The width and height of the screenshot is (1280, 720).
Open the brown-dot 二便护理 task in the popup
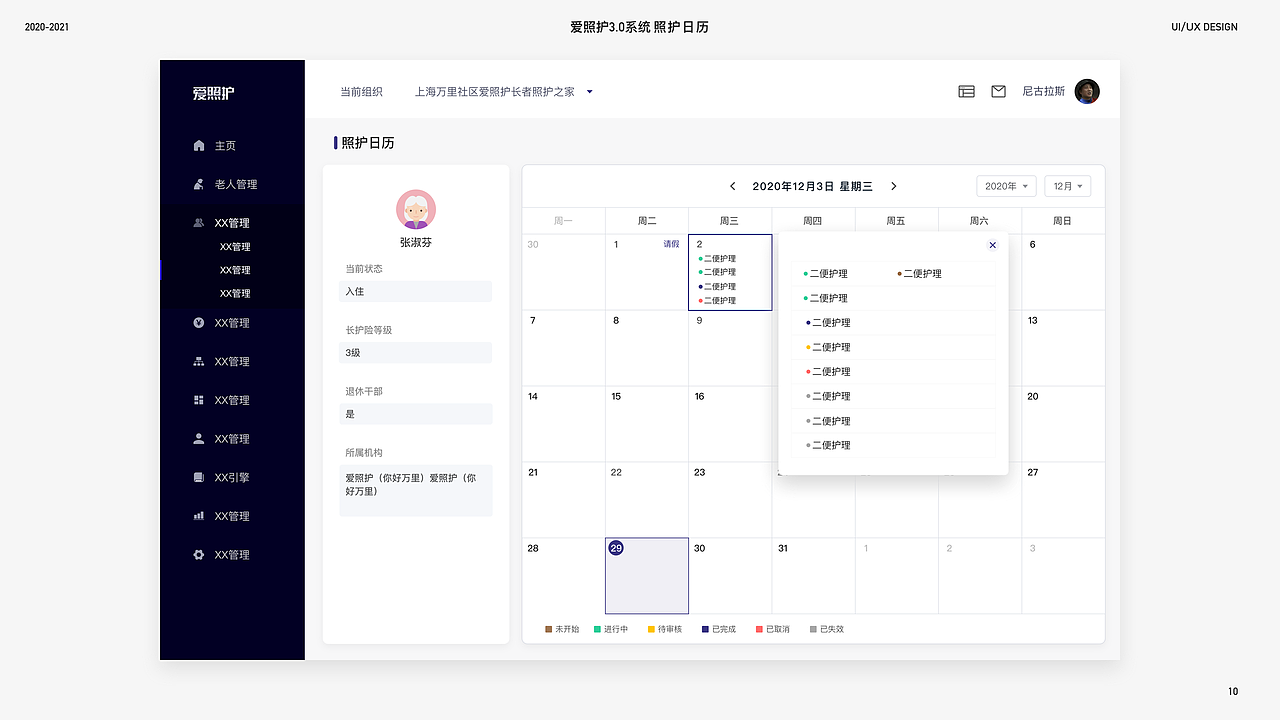[x=919, y=274]
